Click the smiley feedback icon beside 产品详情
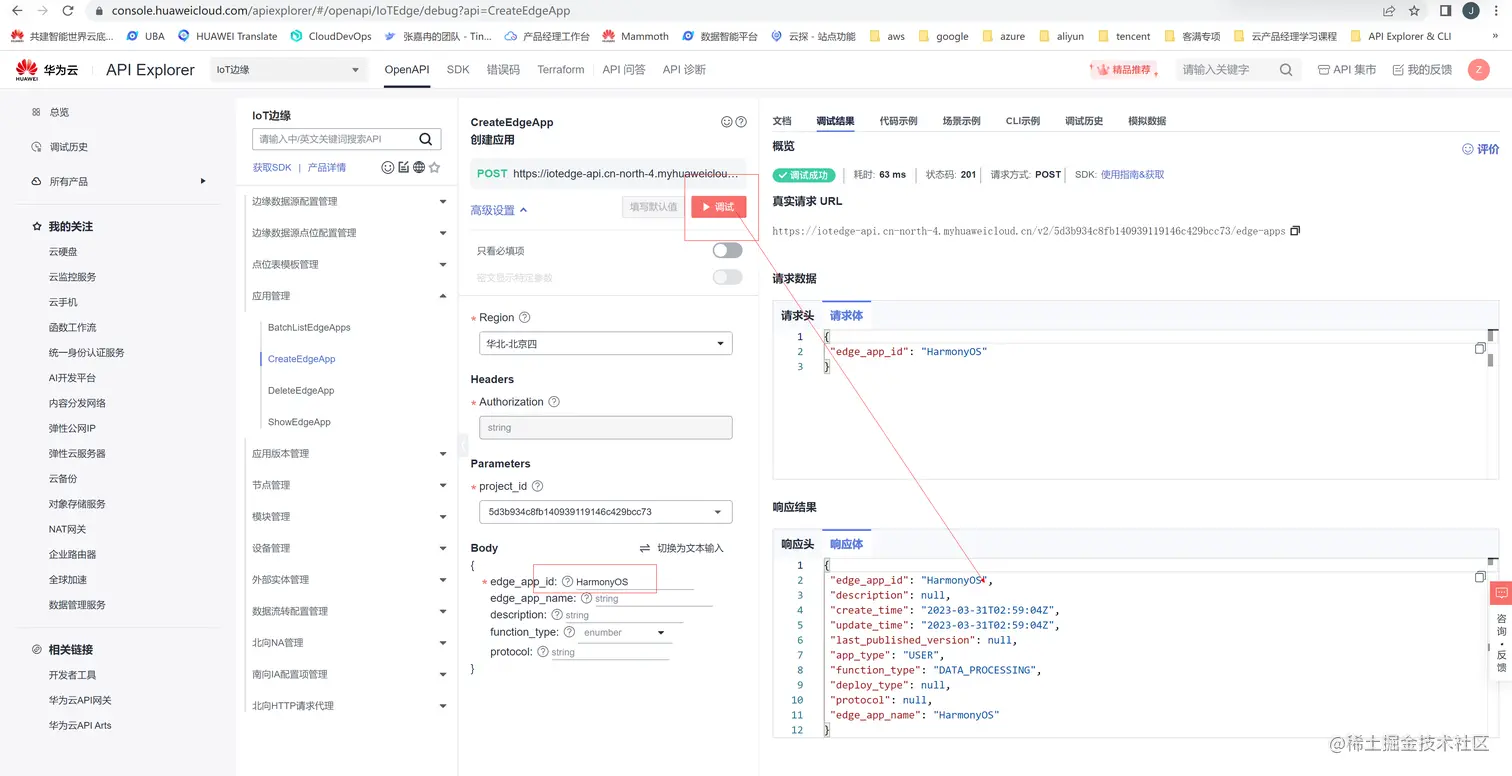Viewport: 1512px width, 776px height. click(388, 168)
